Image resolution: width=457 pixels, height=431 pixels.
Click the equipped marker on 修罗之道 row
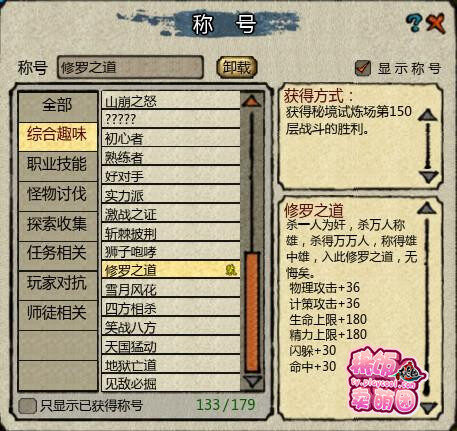pyautogui.click(x=231, y=269)
